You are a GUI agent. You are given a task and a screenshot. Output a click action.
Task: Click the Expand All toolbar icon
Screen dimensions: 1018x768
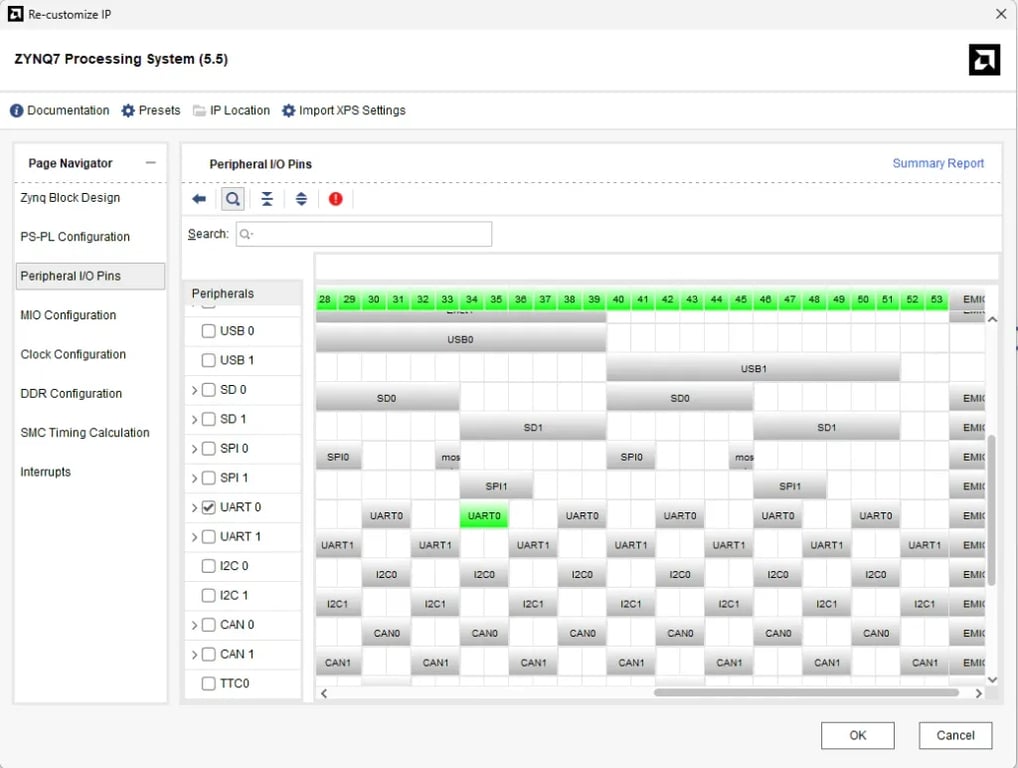[301, 199]
